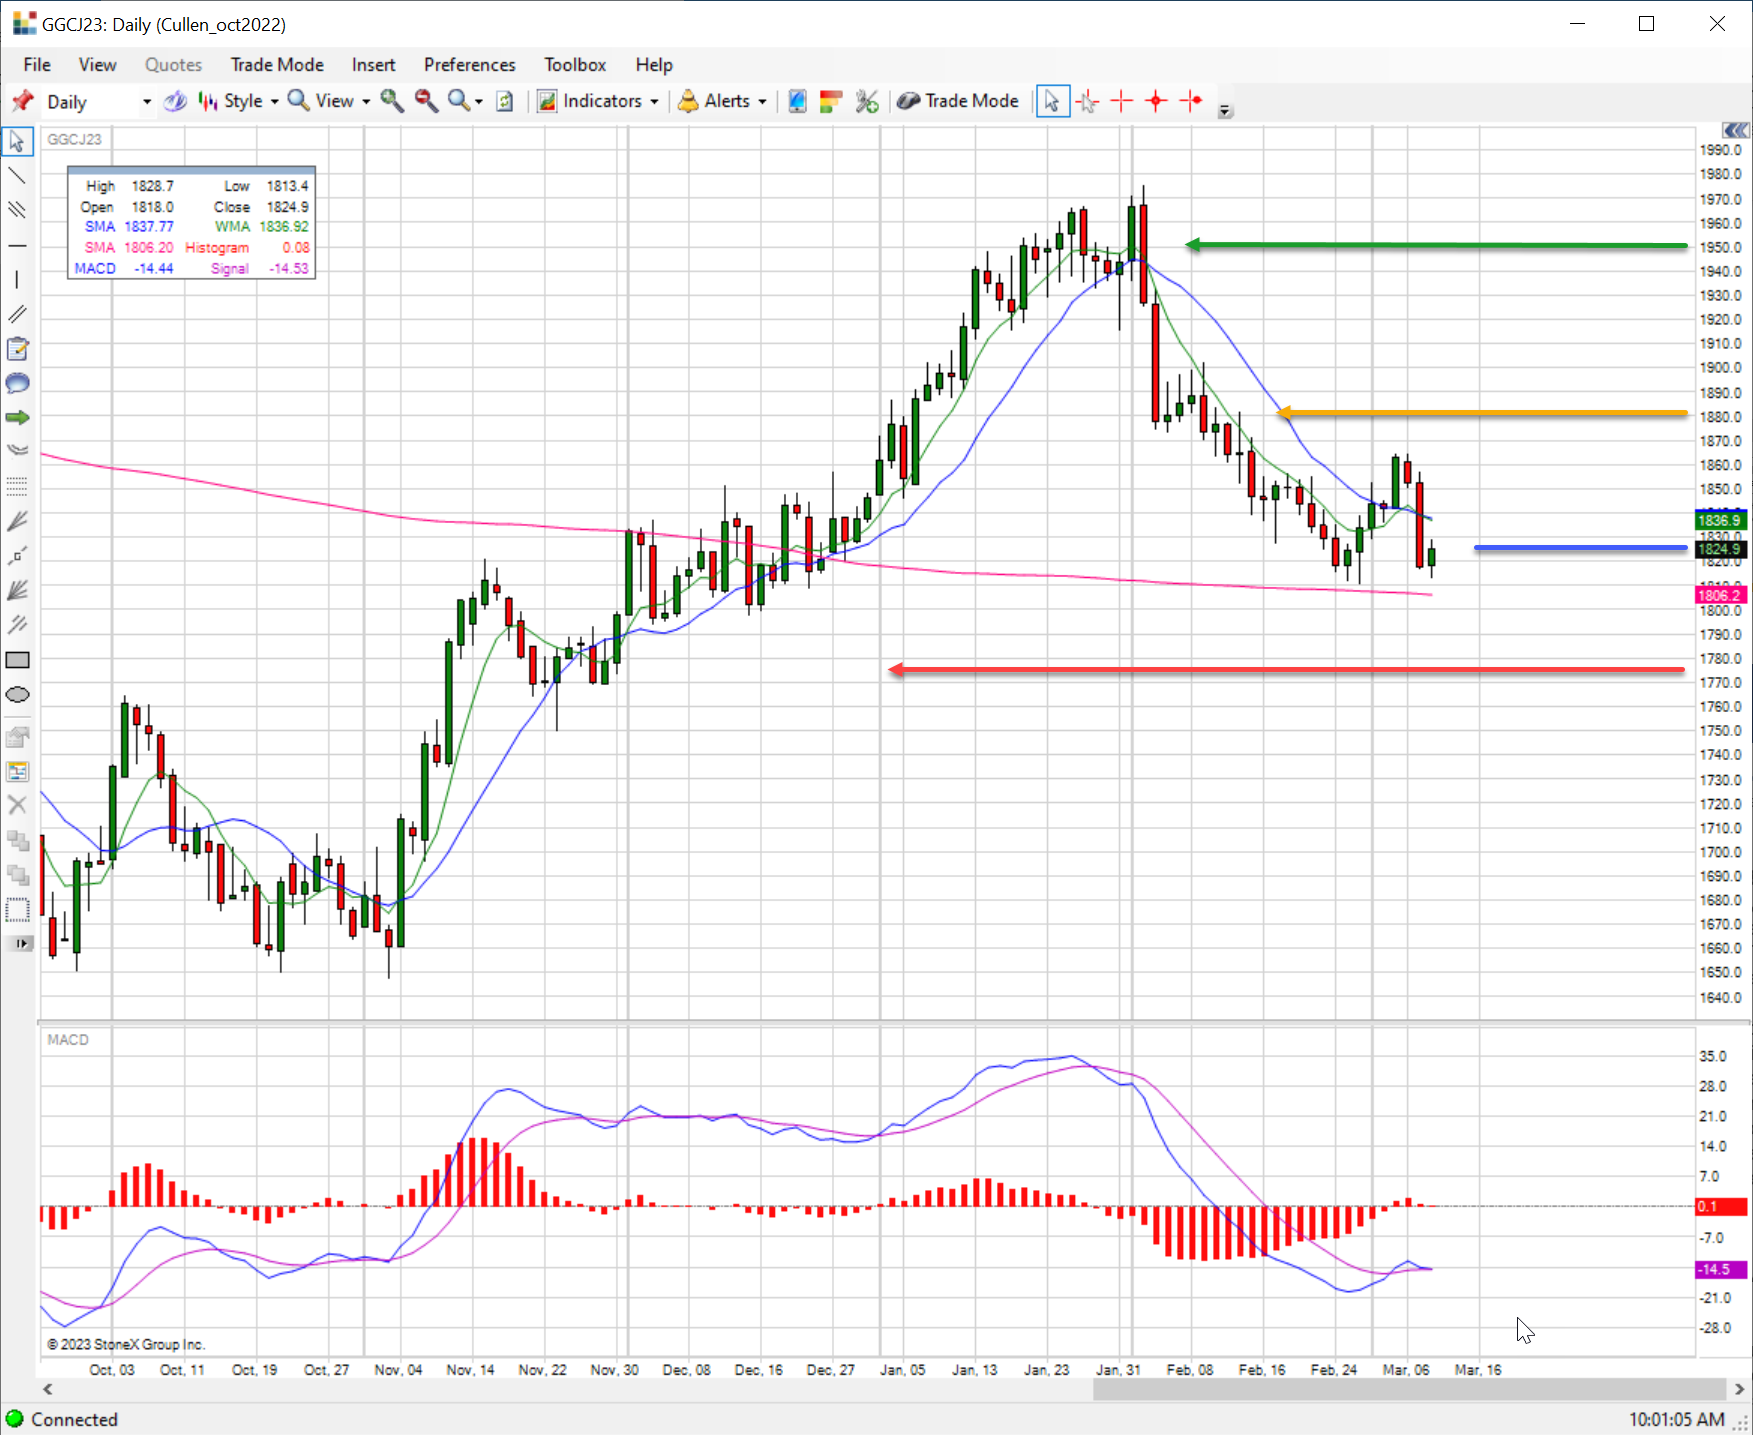Toggle the plain red crosshair cursor

(1122, 101)
